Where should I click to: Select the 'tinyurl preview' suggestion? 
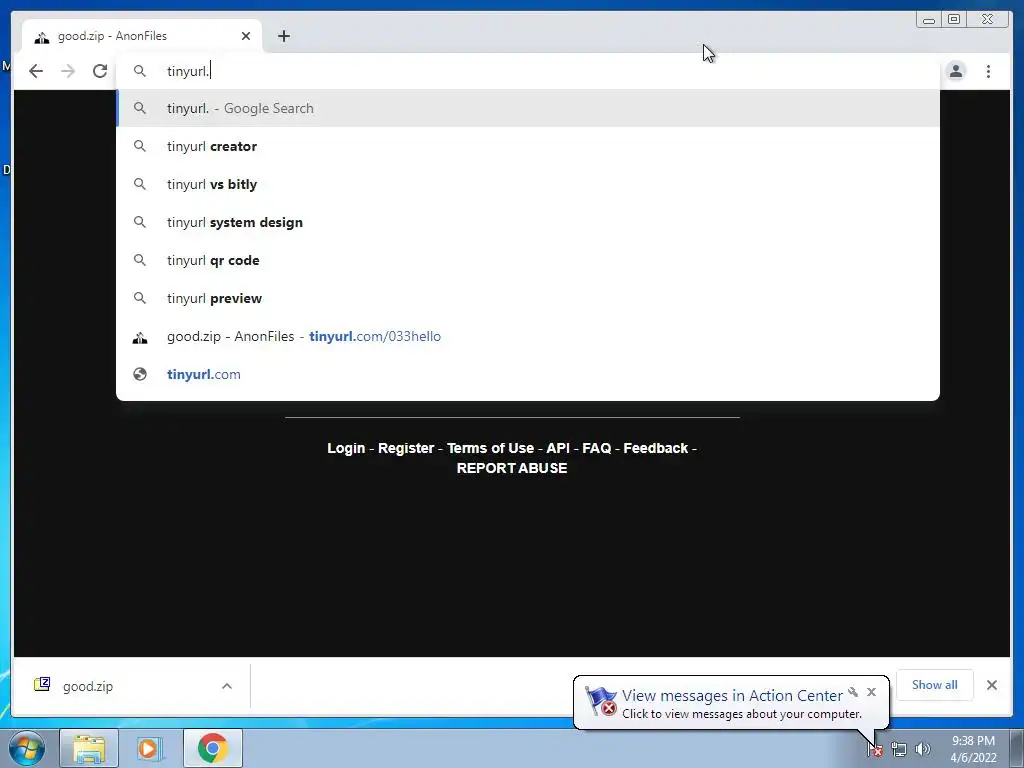point(528,298)
